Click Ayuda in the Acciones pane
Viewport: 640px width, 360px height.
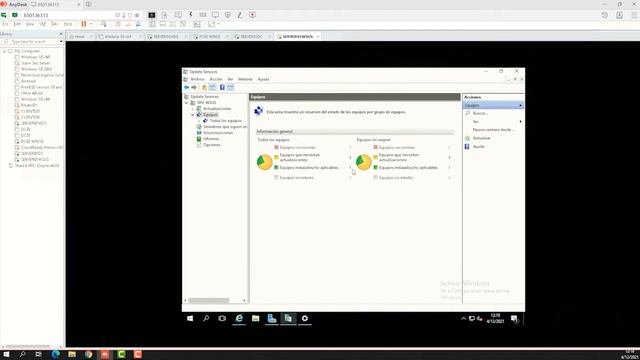(479, 147)
